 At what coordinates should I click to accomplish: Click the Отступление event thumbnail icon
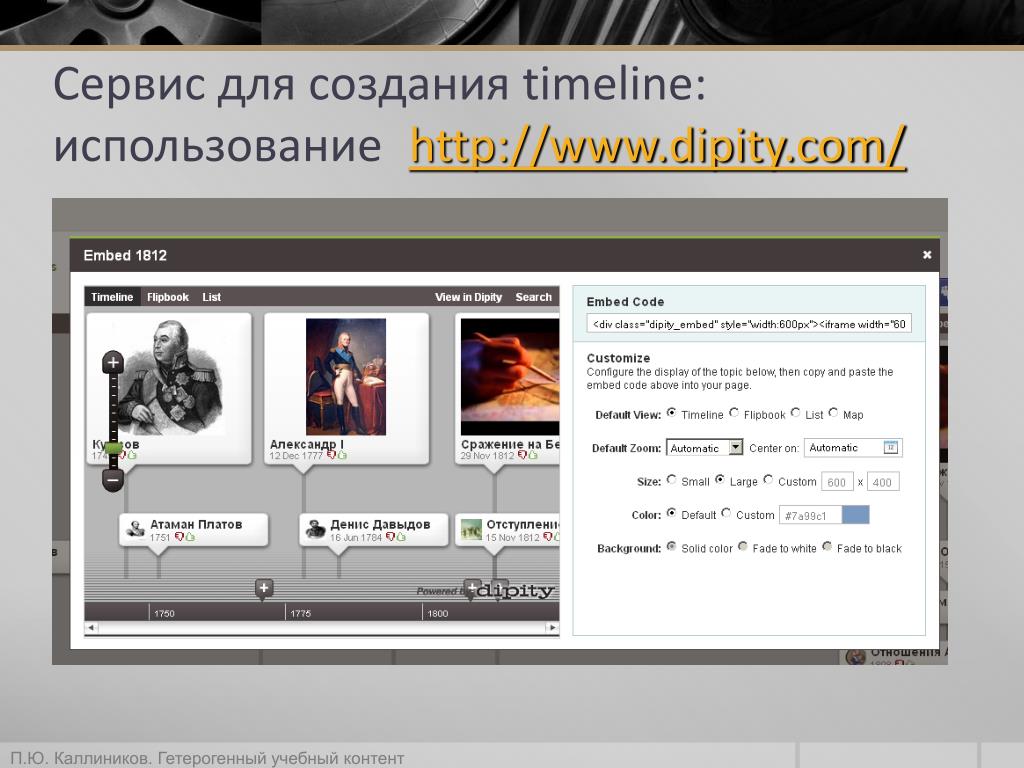pyautogui.click(x=471, y=529)
